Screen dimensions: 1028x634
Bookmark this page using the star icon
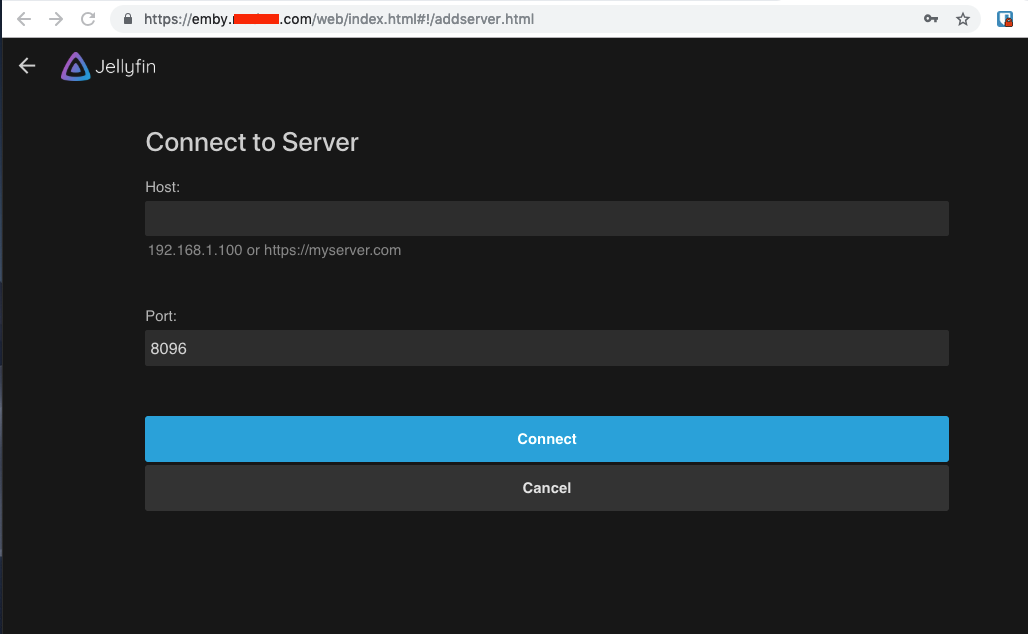[x=962, y=18]
